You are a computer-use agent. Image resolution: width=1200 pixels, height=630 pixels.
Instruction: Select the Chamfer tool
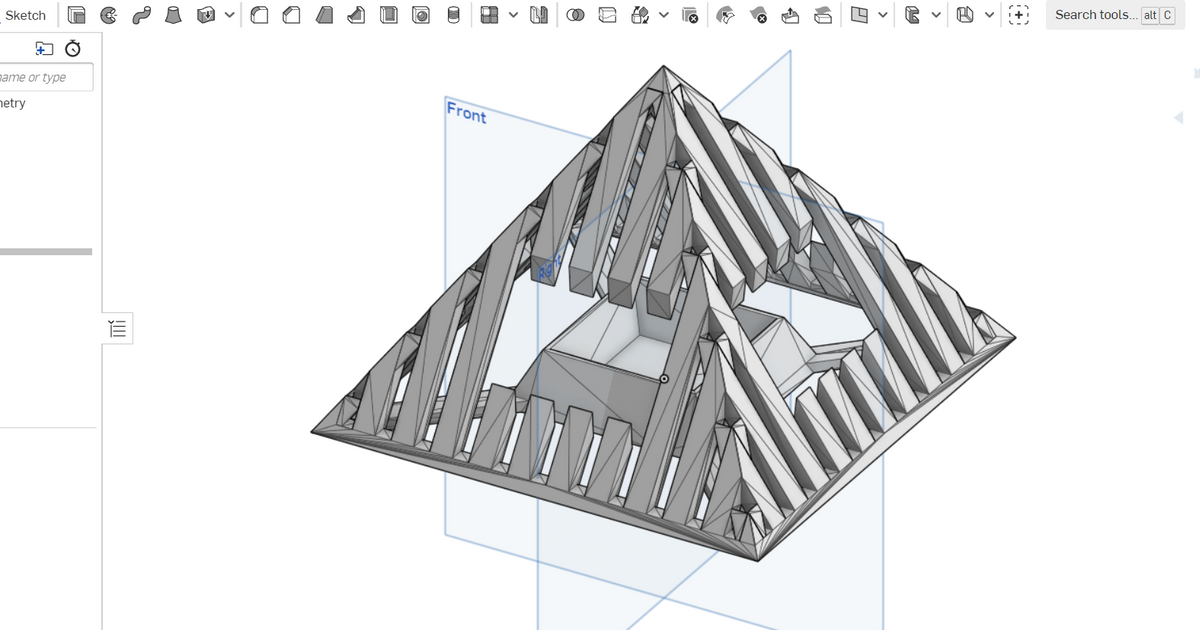click(x=291, y=14)
